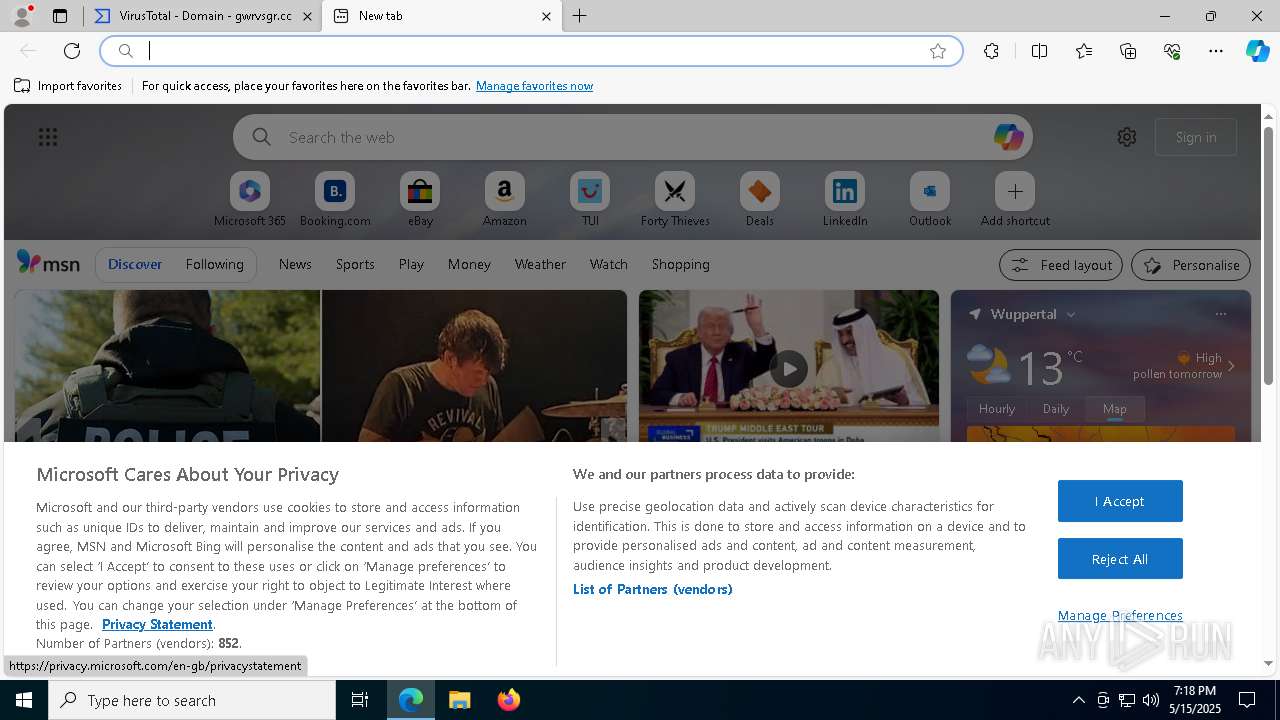
Task: Click Import favorites
Action: coord(68,86)
